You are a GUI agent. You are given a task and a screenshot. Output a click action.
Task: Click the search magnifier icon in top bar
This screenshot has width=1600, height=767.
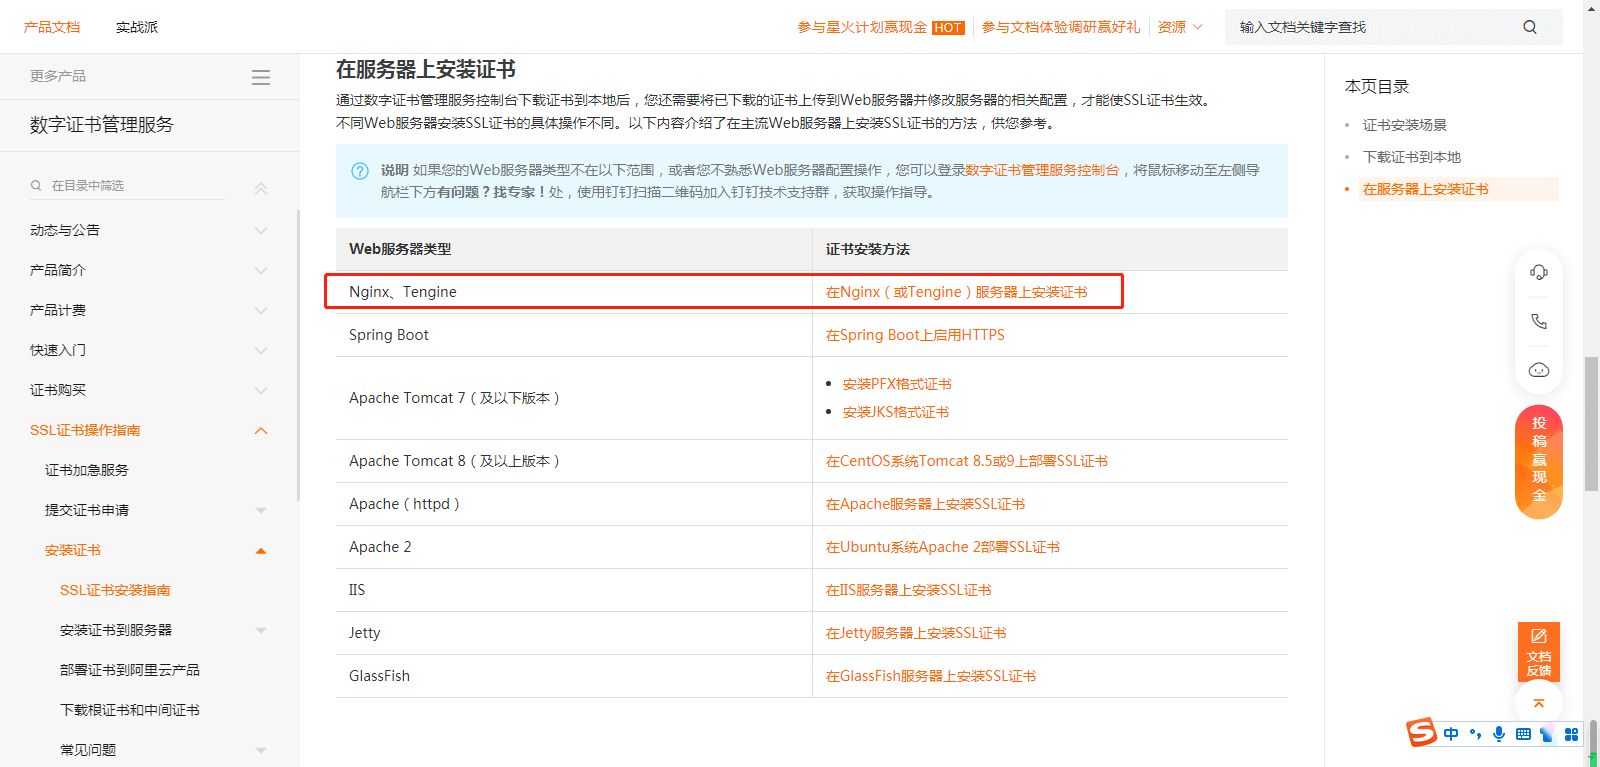coord(1529,27)
